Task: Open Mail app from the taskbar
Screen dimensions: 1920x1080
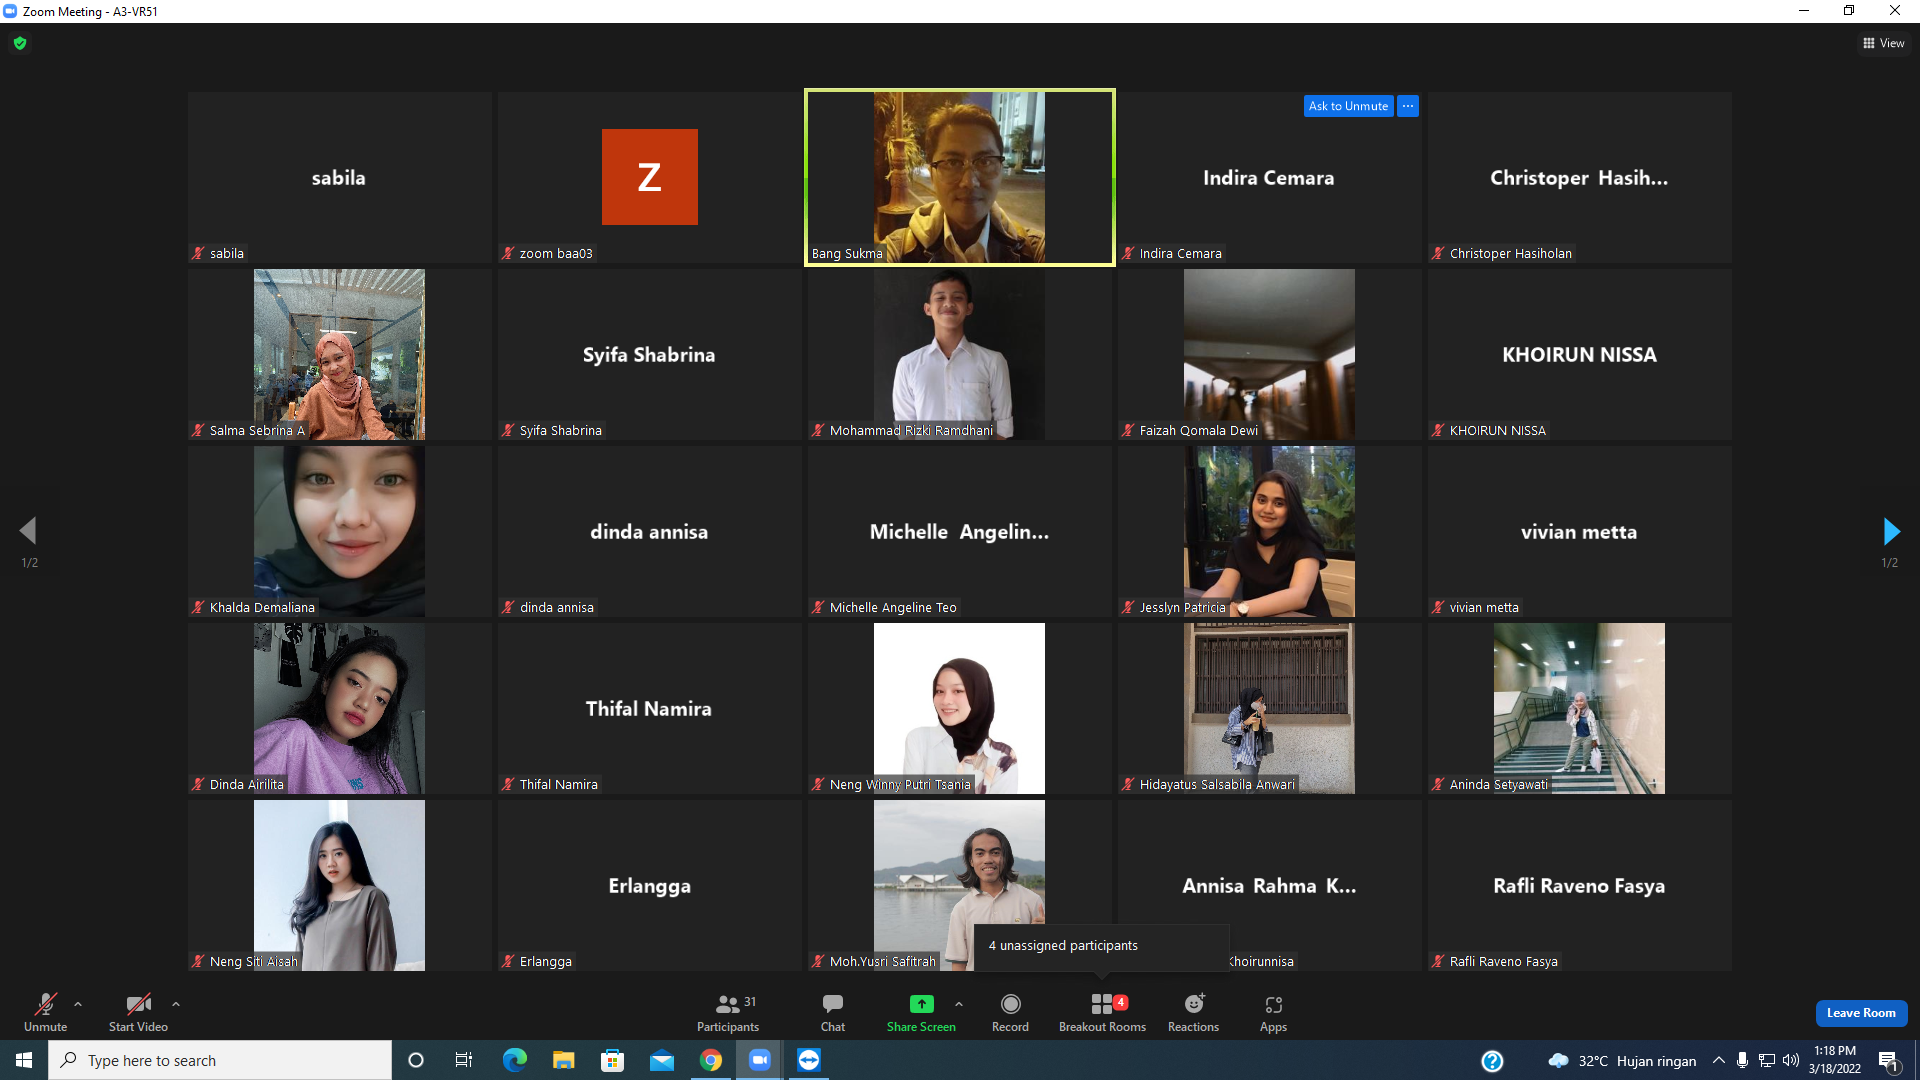Action: pyautogui.click(x=661, y=1060)
